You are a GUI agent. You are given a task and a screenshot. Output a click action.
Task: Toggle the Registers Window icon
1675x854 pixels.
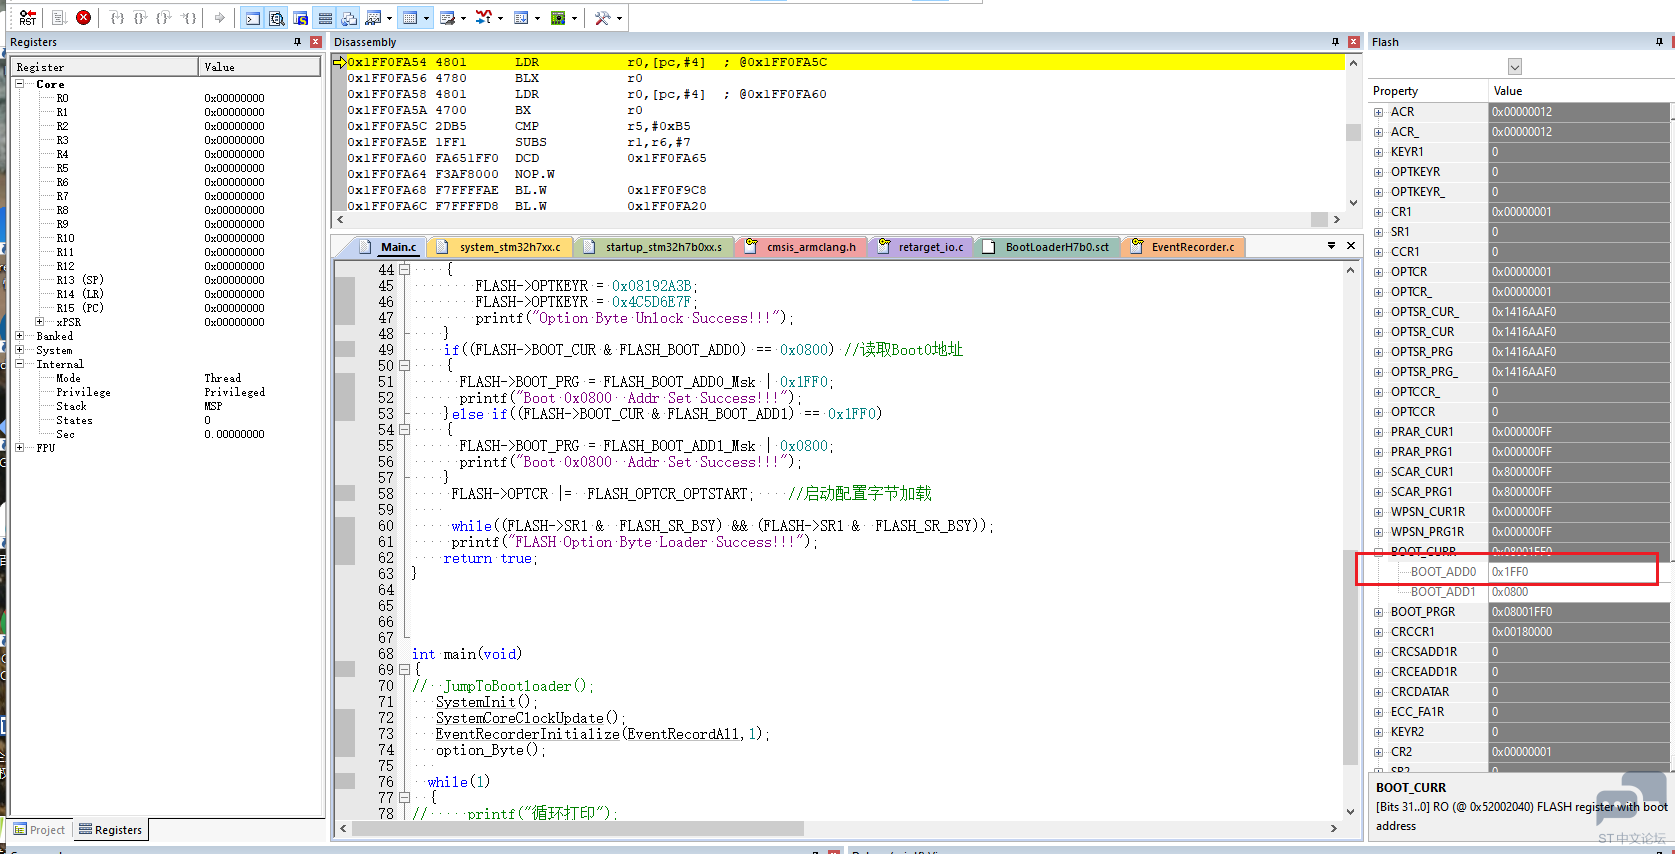325,17
